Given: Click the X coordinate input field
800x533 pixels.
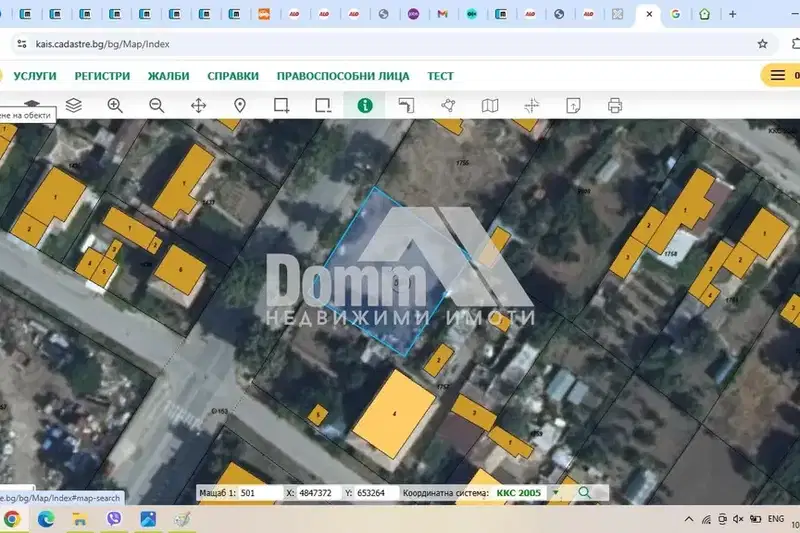Looking at the screenshot, I should point(317,493).
